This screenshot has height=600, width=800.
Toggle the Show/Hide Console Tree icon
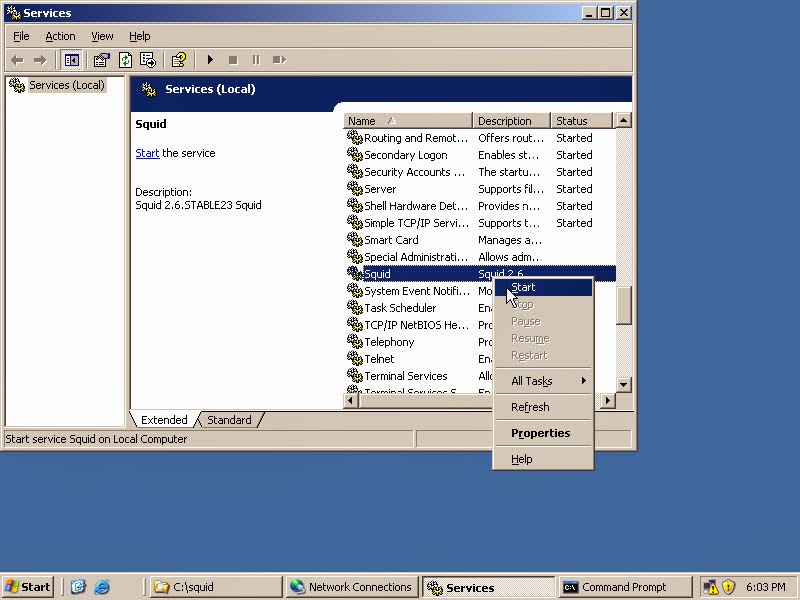pyautogui.click(x=71, y=60)
